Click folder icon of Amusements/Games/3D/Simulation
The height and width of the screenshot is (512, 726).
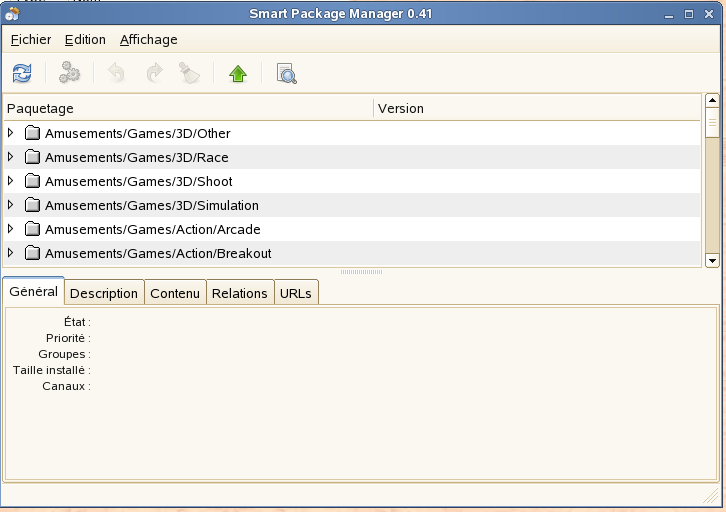32,205
